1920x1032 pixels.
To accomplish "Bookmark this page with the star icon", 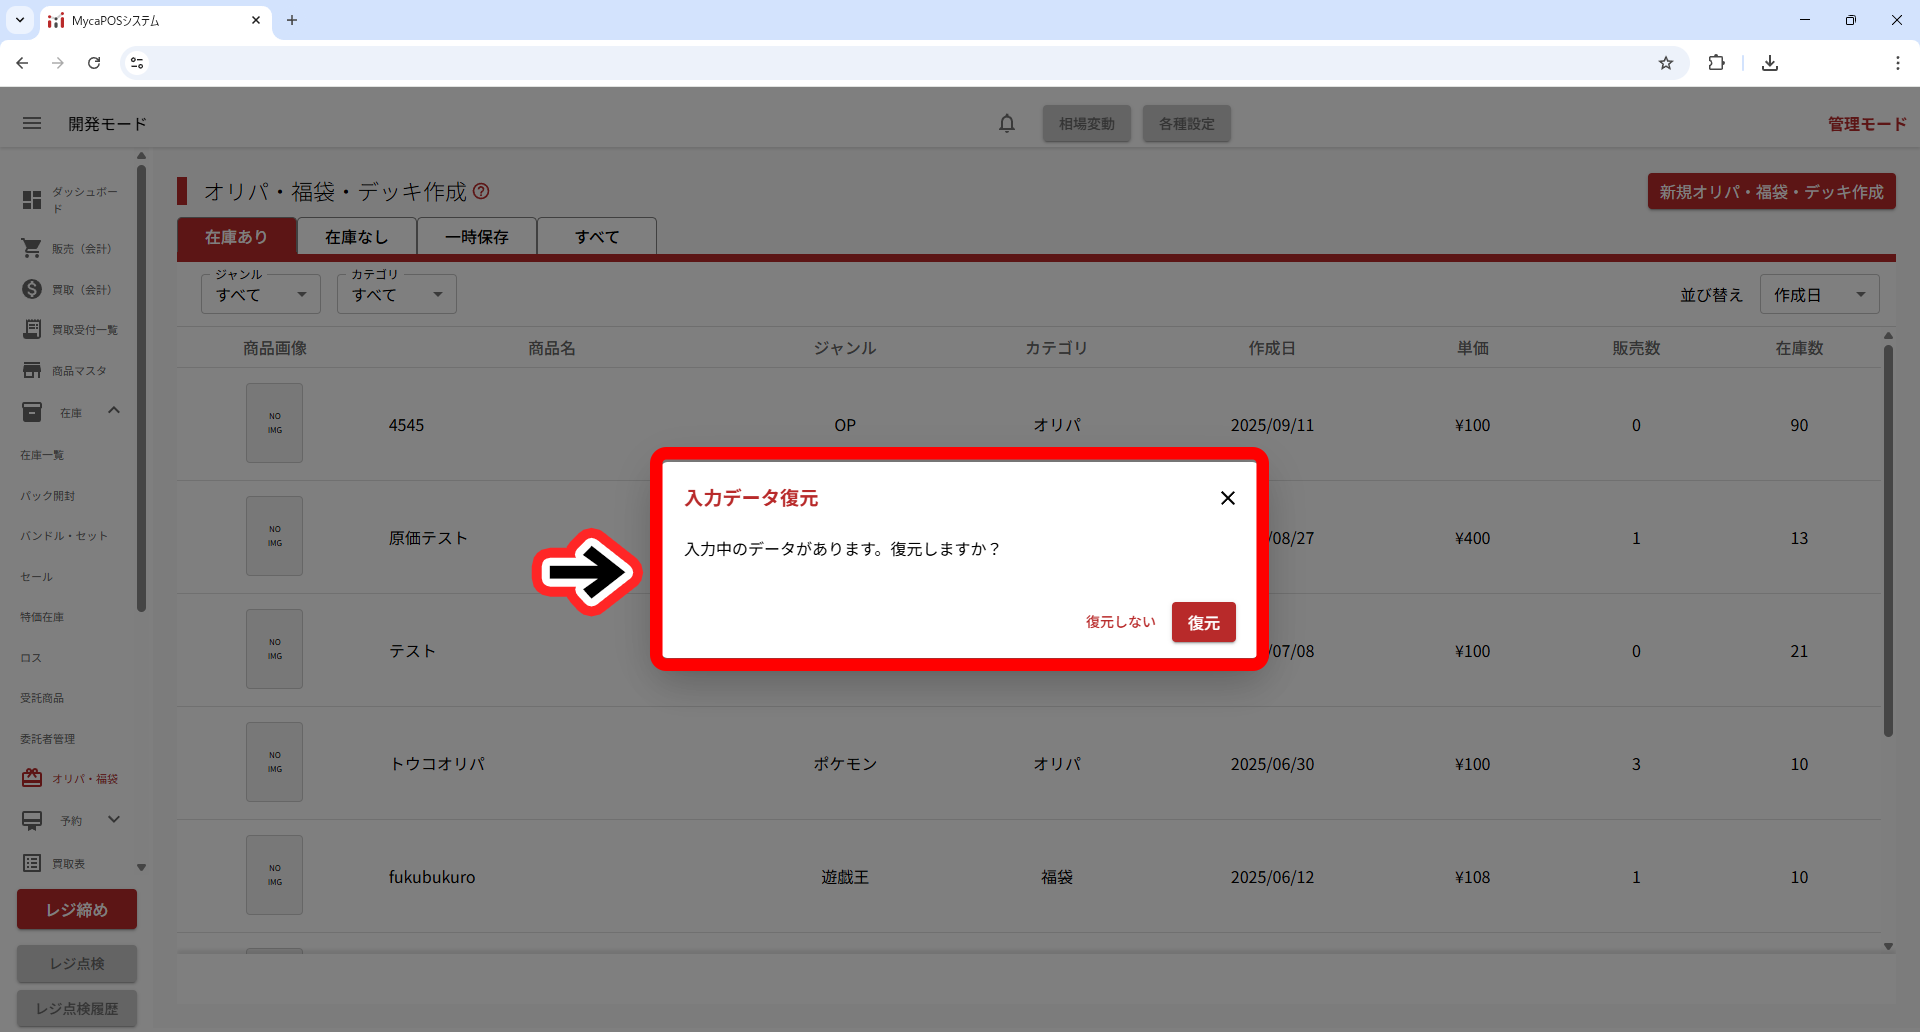I will click(1666, 63).
